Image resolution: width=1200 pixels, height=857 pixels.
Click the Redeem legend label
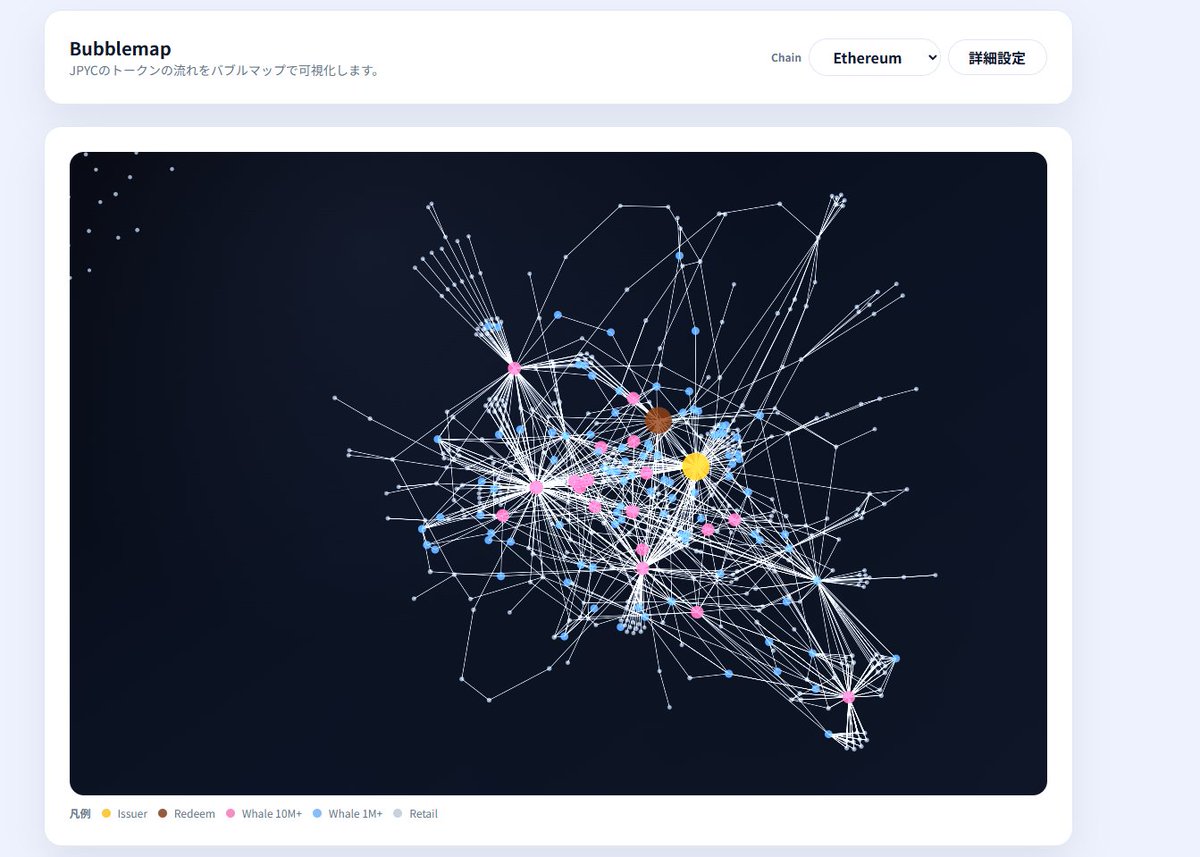(194, 814)
